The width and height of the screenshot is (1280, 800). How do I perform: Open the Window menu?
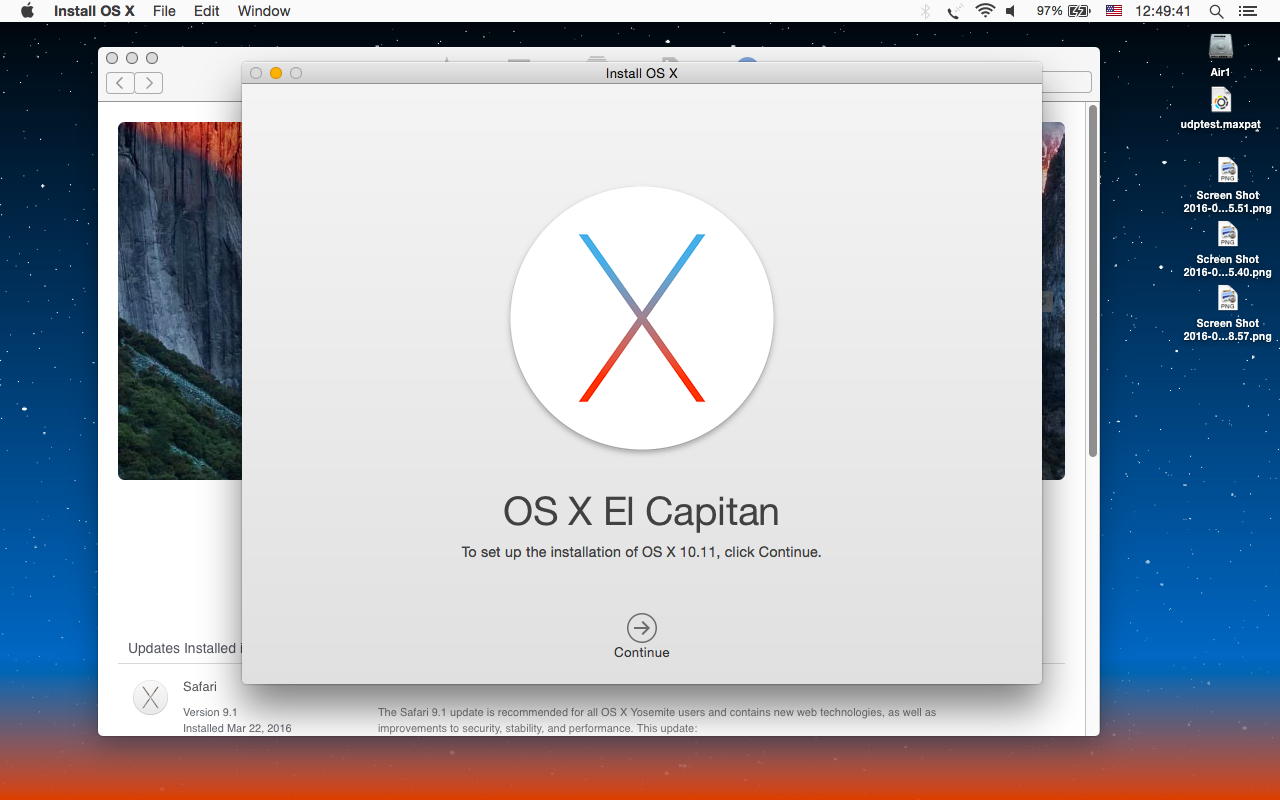pyautogui.click(x=264, y=11)
